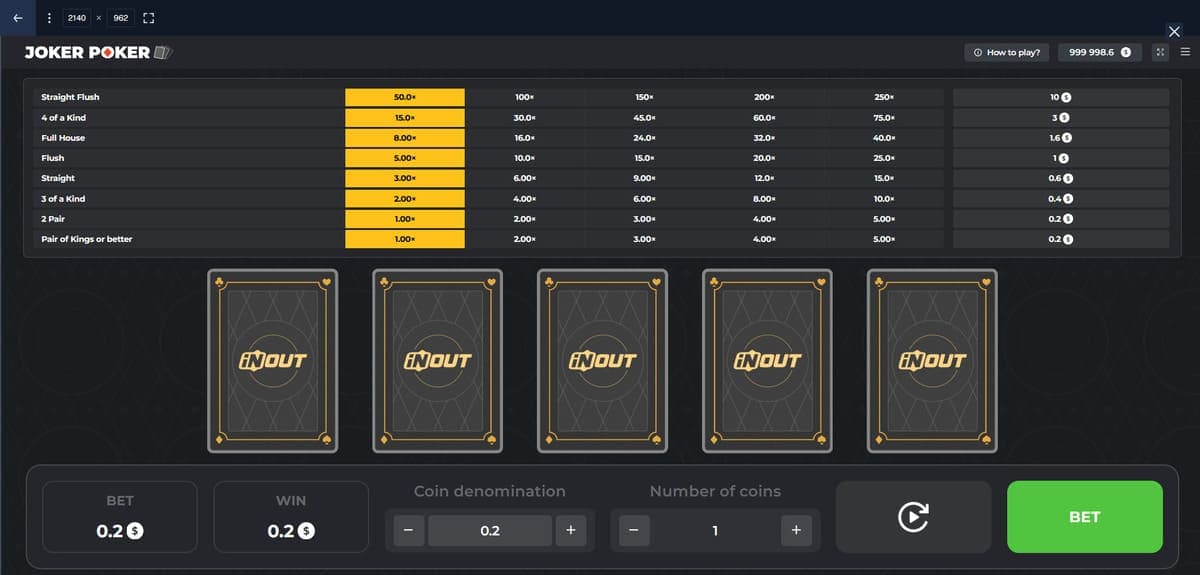This screenshot has height=575, width=1200.
Task: Click the 150× payout cell
Action: coord(644,97)
